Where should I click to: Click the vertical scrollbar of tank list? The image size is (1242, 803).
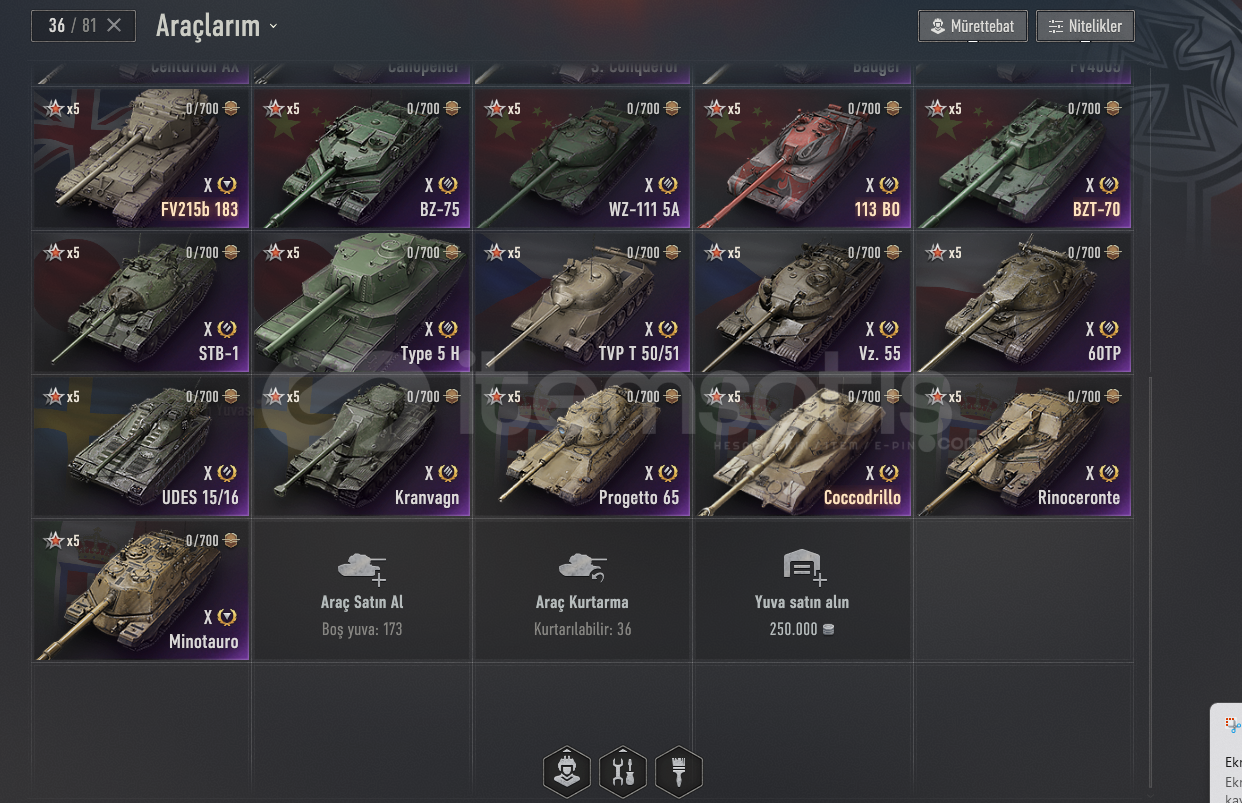point(1150,582)
